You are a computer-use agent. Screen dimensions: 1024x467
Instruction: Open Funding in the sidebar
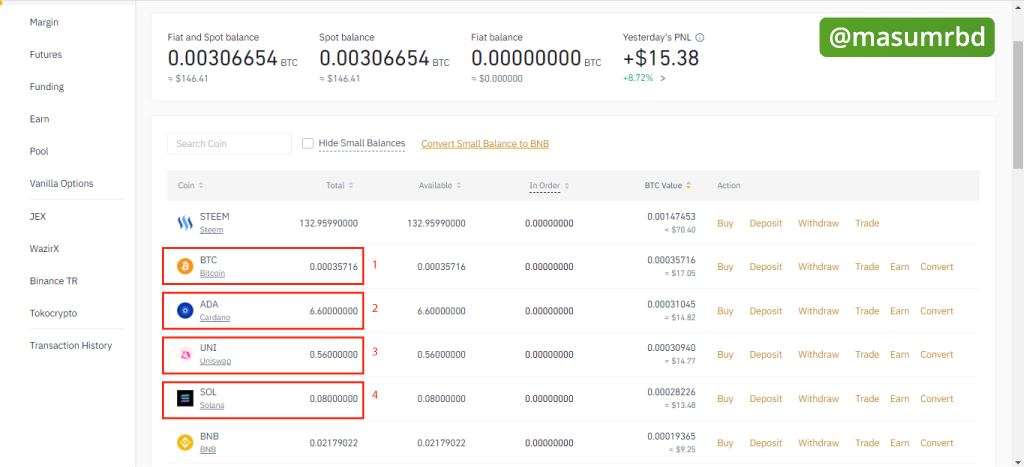pos(47,87)
